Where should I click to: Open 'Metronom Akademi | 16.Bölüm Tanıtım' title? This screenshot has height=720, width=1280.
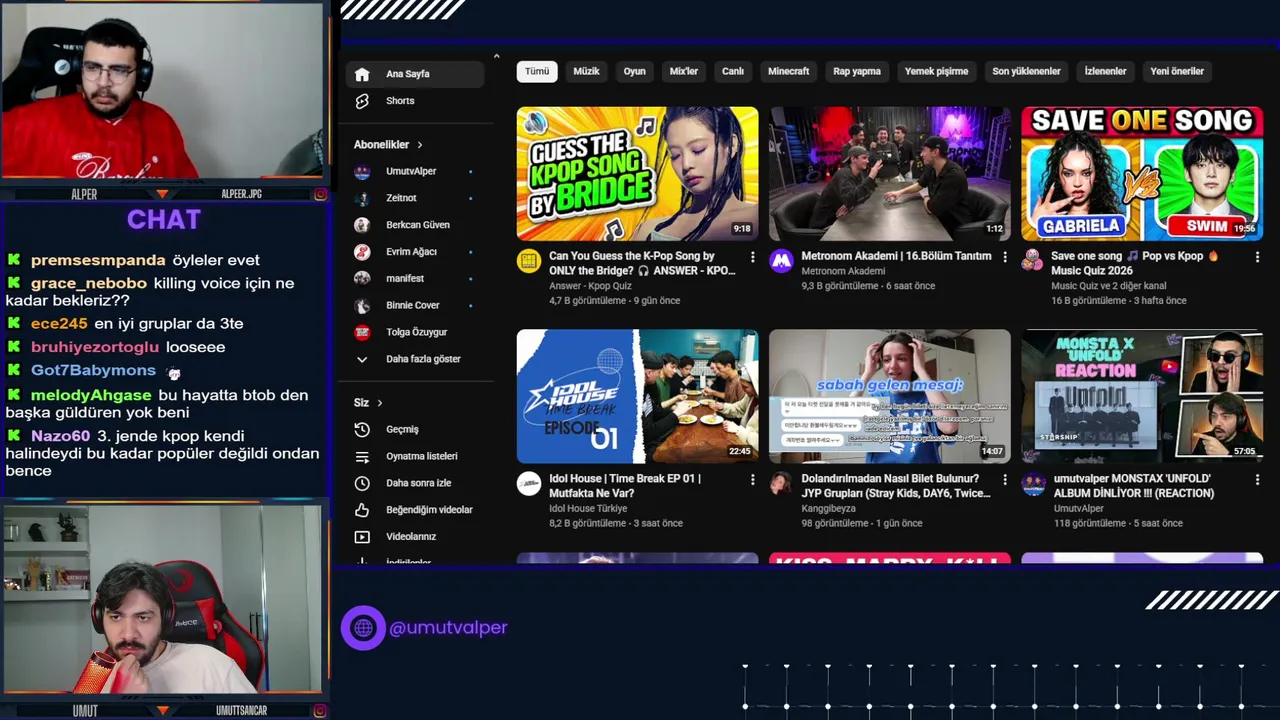coord(896,256)
